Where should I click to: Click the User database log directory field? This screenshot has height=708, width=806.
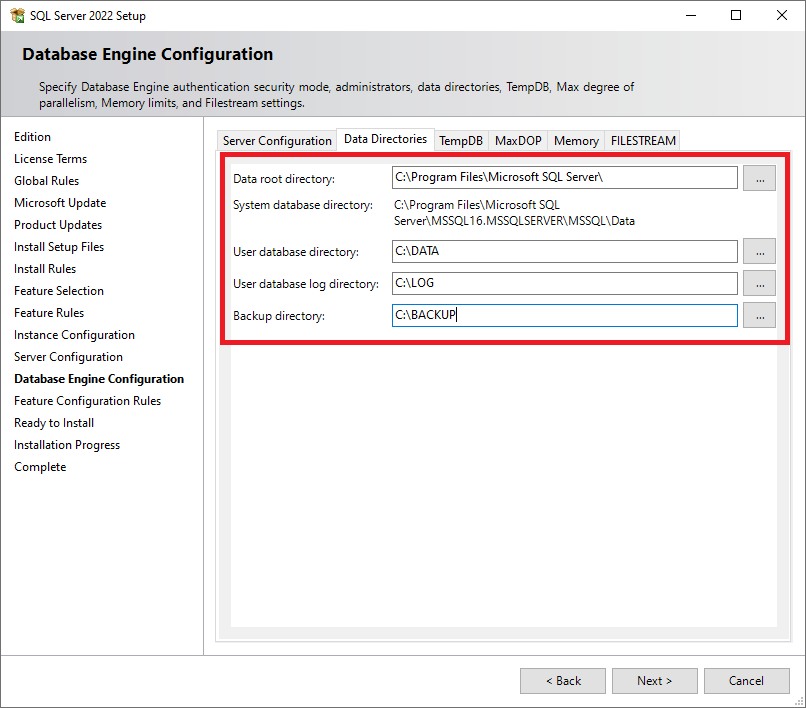pos(565,283)
